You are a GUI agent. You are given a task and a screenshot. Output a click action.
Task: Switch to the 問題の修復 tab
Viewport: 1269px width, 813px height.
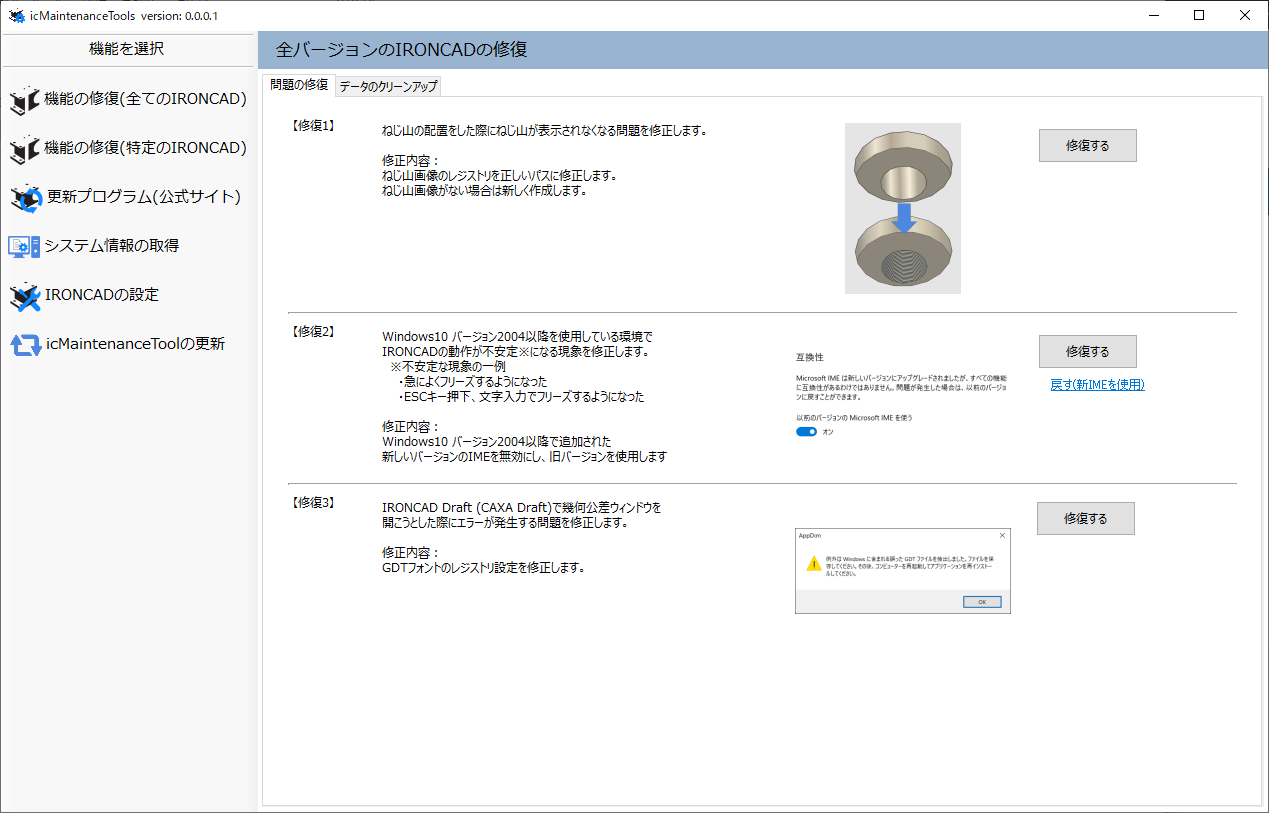click(298, 85)
